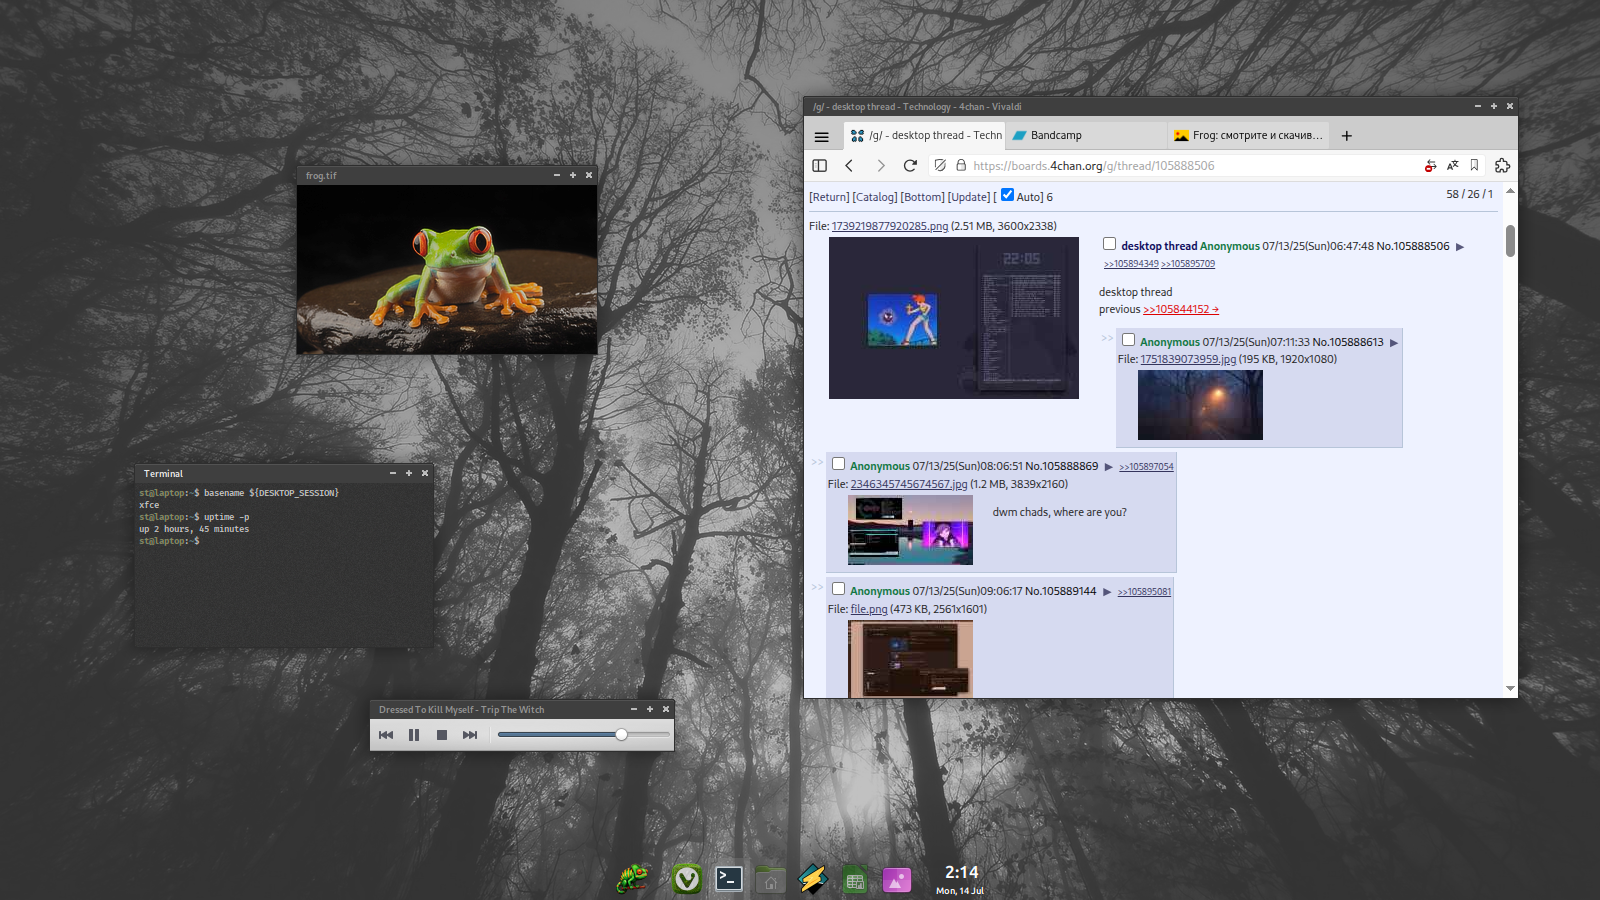Launch Vivaldi from the dock
This screenshot has height=900, width=1600.
(686, 879)
